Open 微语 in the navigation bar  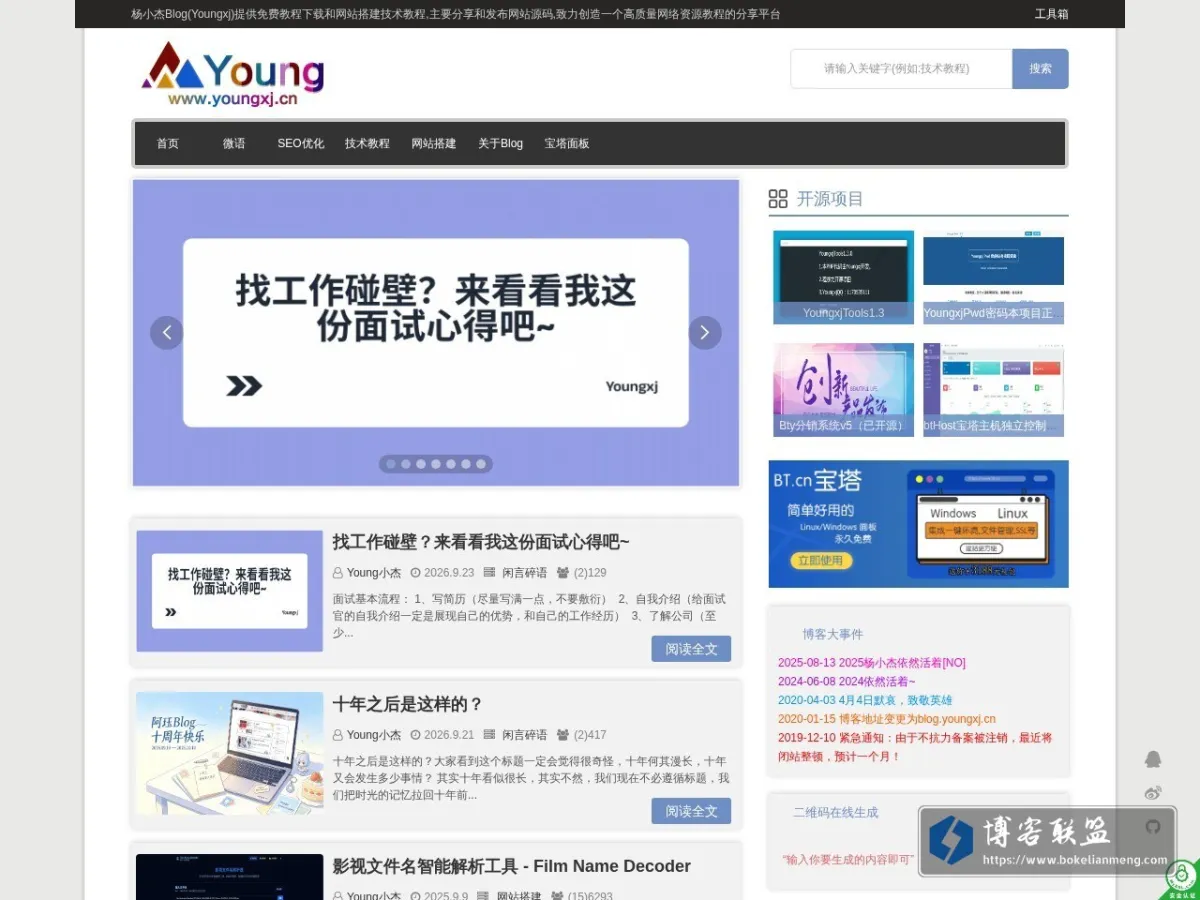[234, 144]
